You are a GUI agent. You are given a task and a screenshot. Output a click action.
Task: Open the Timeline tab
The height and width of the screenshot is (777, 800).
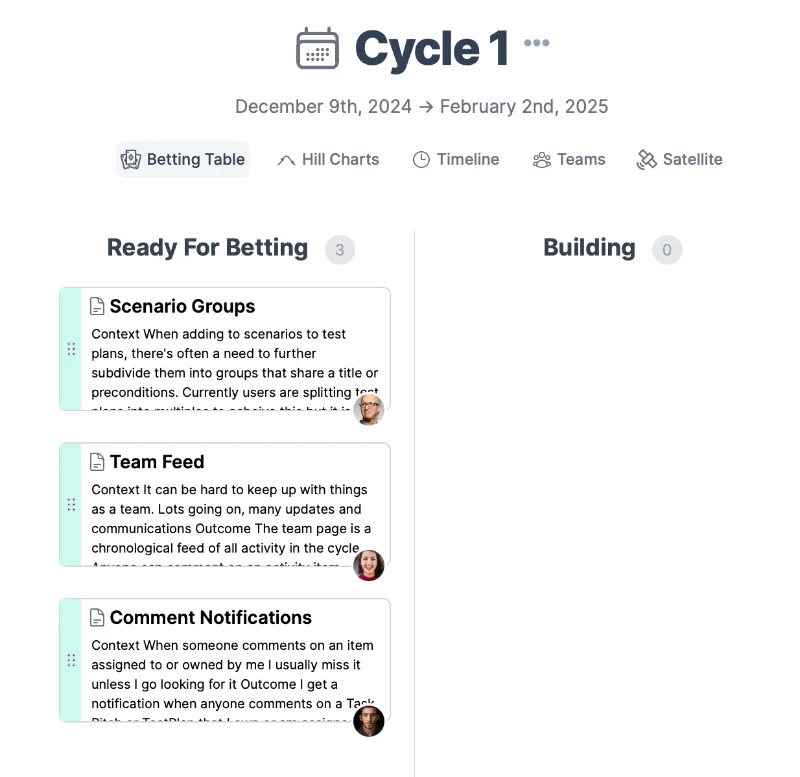pos(456,159)
